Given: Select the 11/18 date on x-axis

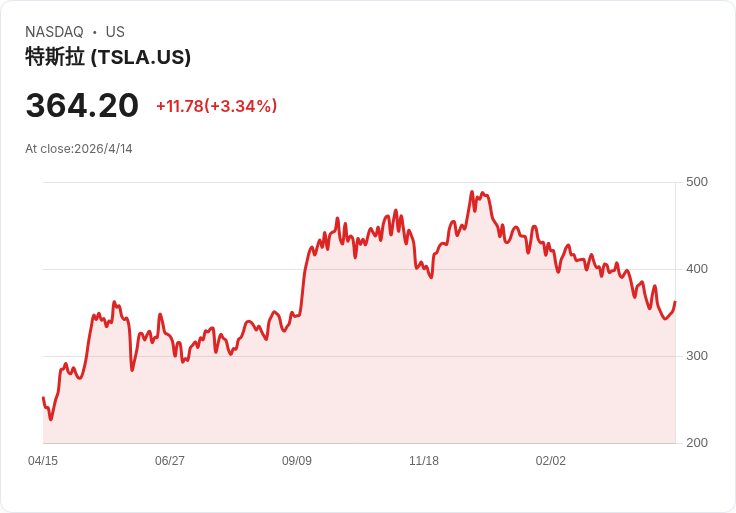Looking at the screenshot, I should point(424,461).
